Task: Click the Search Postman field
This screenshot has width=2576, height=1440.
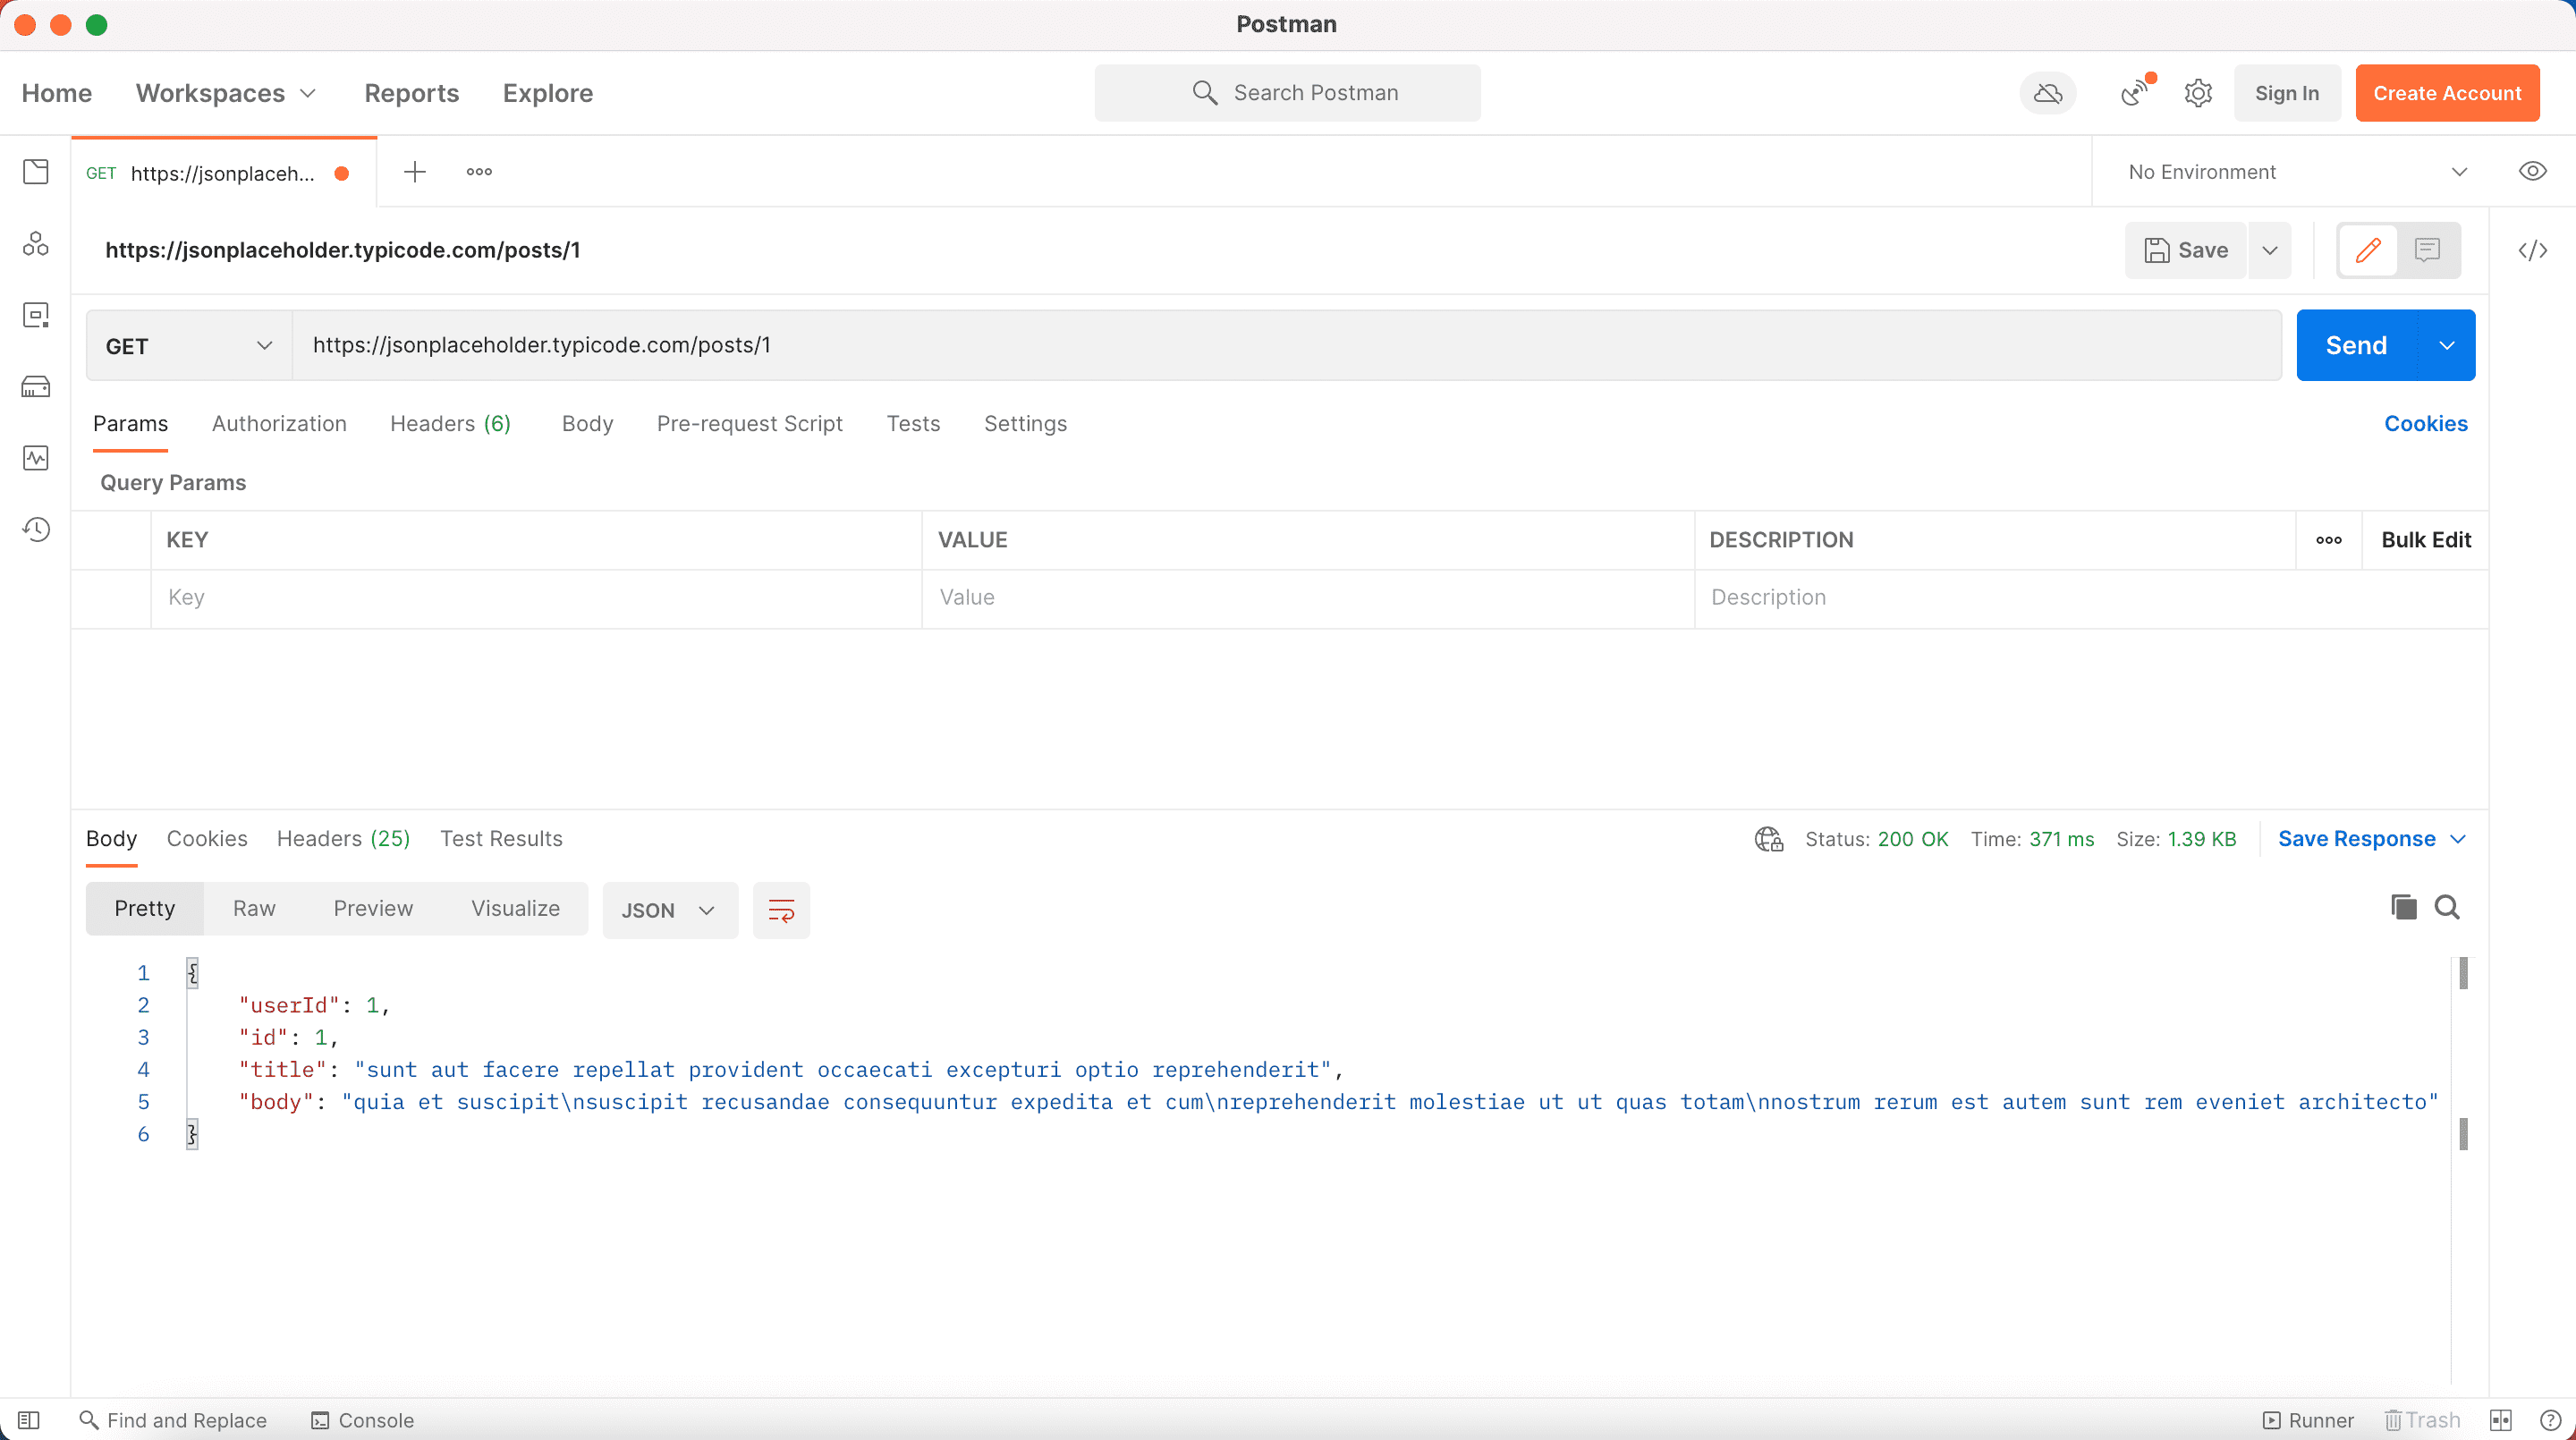Action: click(1287, 93)
